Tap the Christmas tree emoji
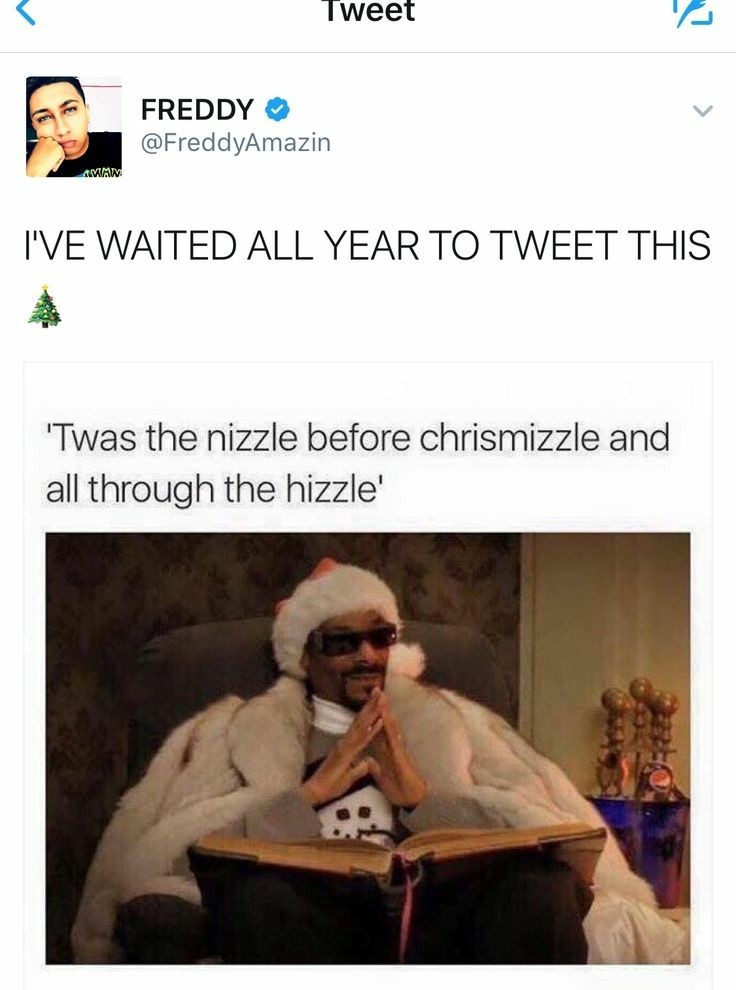This screenshot has height=990, width=736. pos(44,306)
